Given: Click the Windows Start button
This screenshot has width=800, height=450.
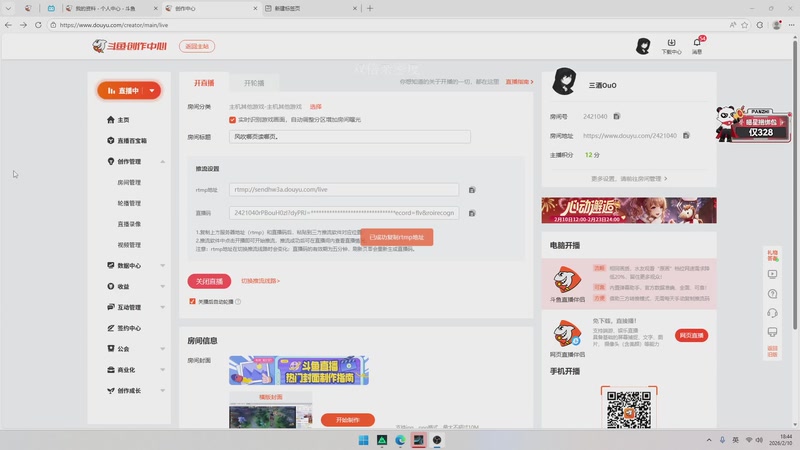Looking at the screenshot, I should pos(363,440).
